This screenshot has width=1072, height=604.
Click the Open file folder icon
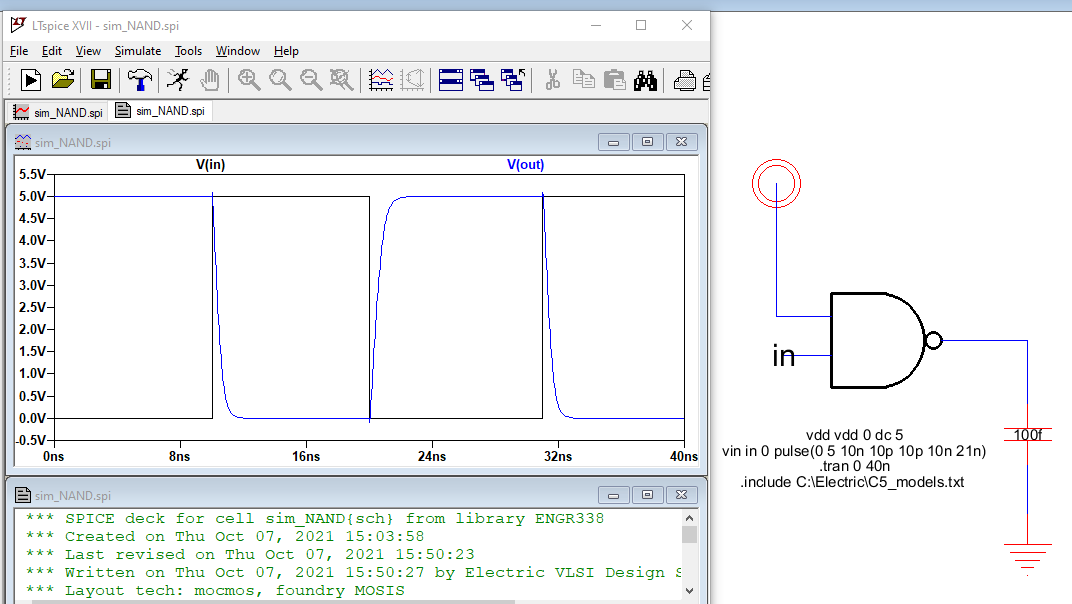click(62, 80)
